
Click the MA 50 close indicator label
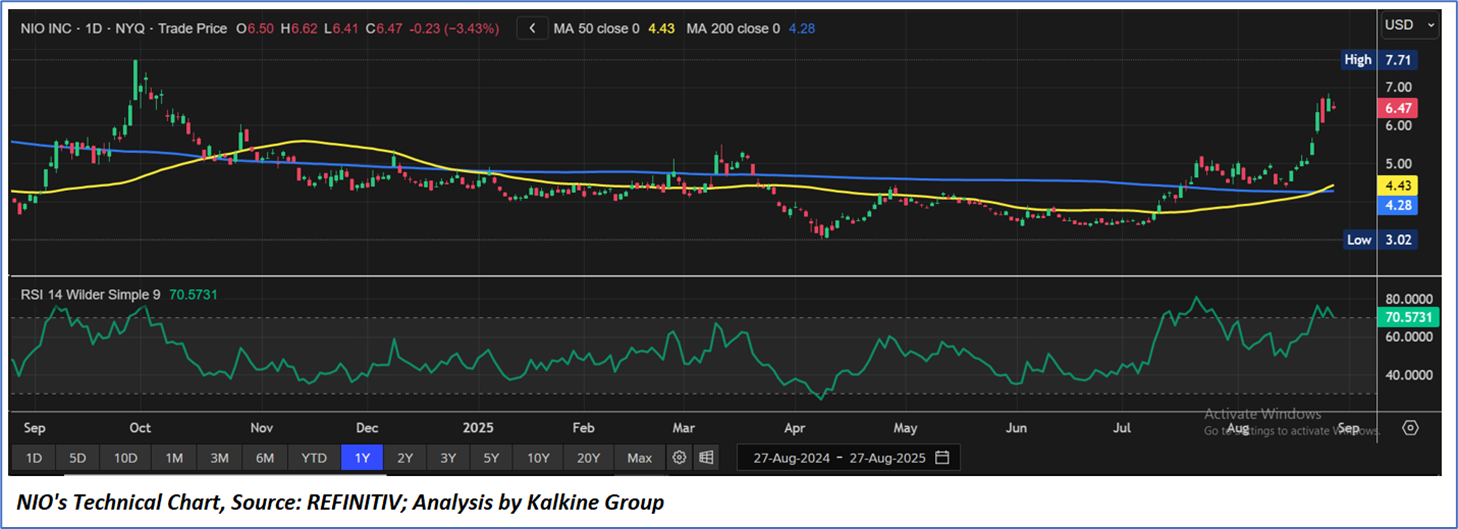(596, 29)
